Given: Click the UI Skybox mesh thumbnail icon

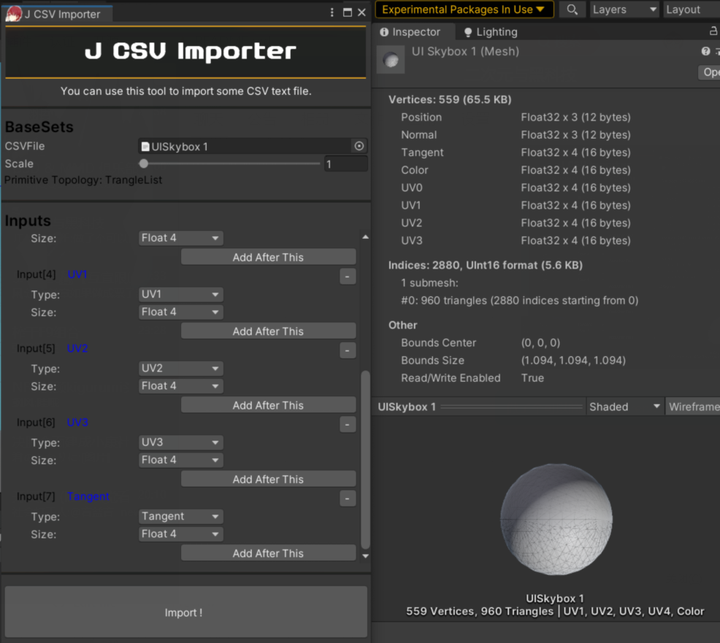Looking at the screenshot, I should coord(390,60).
